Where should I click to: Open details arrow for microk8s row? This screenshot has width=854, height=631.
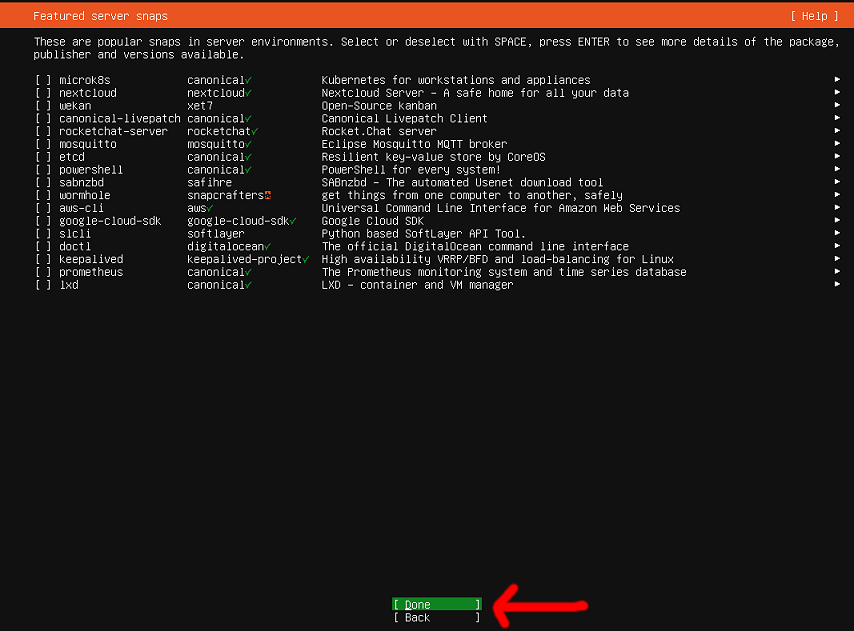pos(837,79)
